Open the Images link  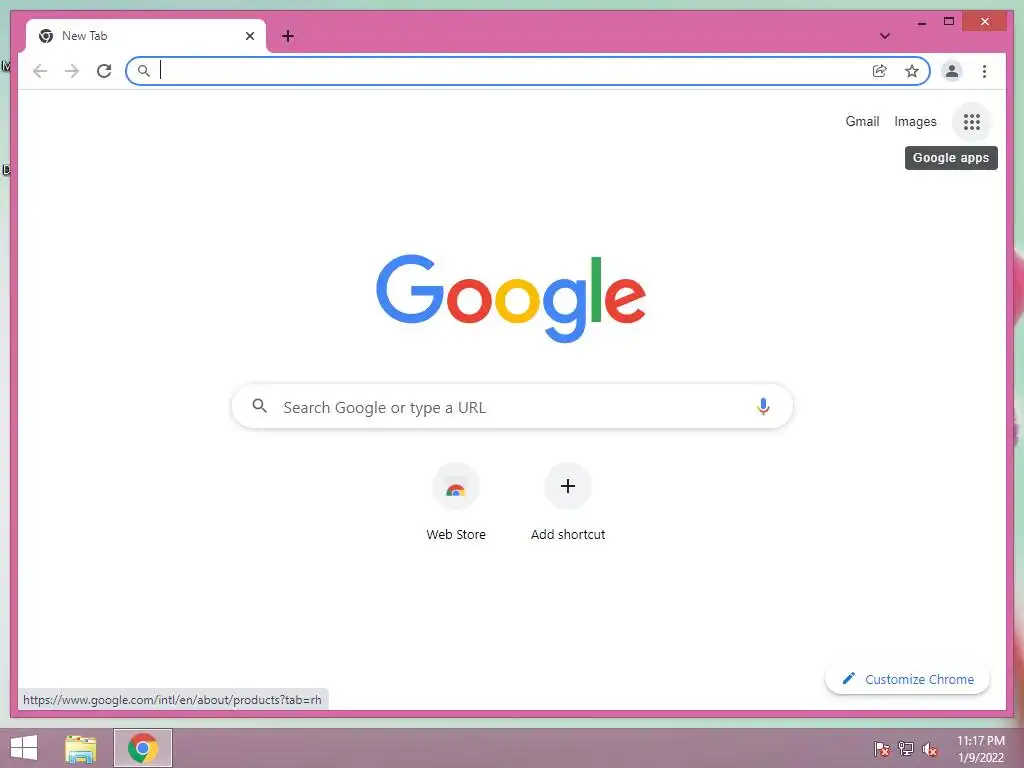[915, 121]
